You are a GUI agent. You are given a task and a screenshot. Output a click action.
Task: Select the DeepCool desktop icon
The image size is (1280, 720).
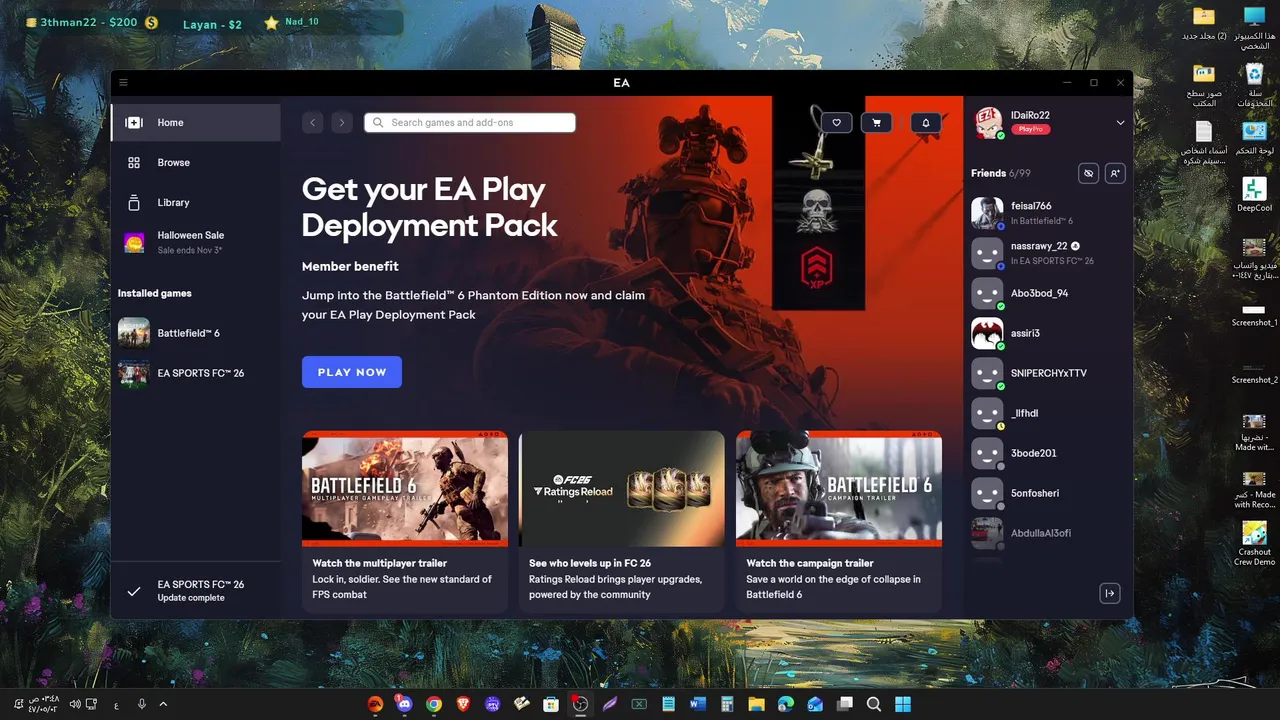click(1254, 195)
